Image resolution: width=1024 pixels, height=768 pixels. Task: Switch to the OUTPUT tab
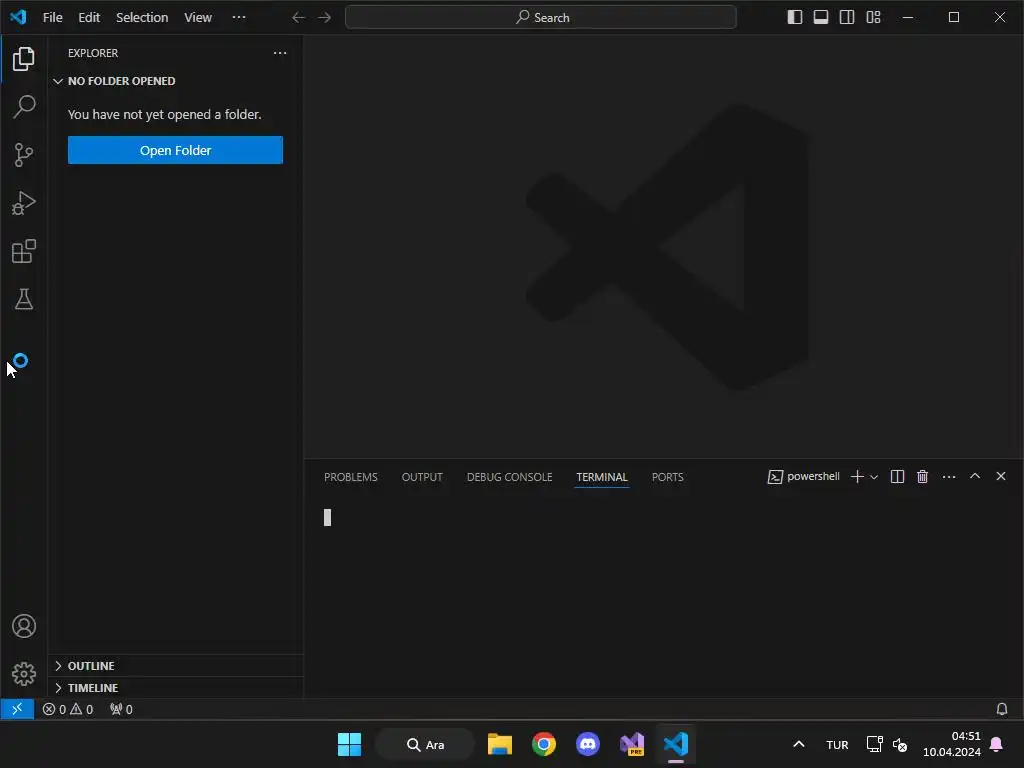point(422,477)
